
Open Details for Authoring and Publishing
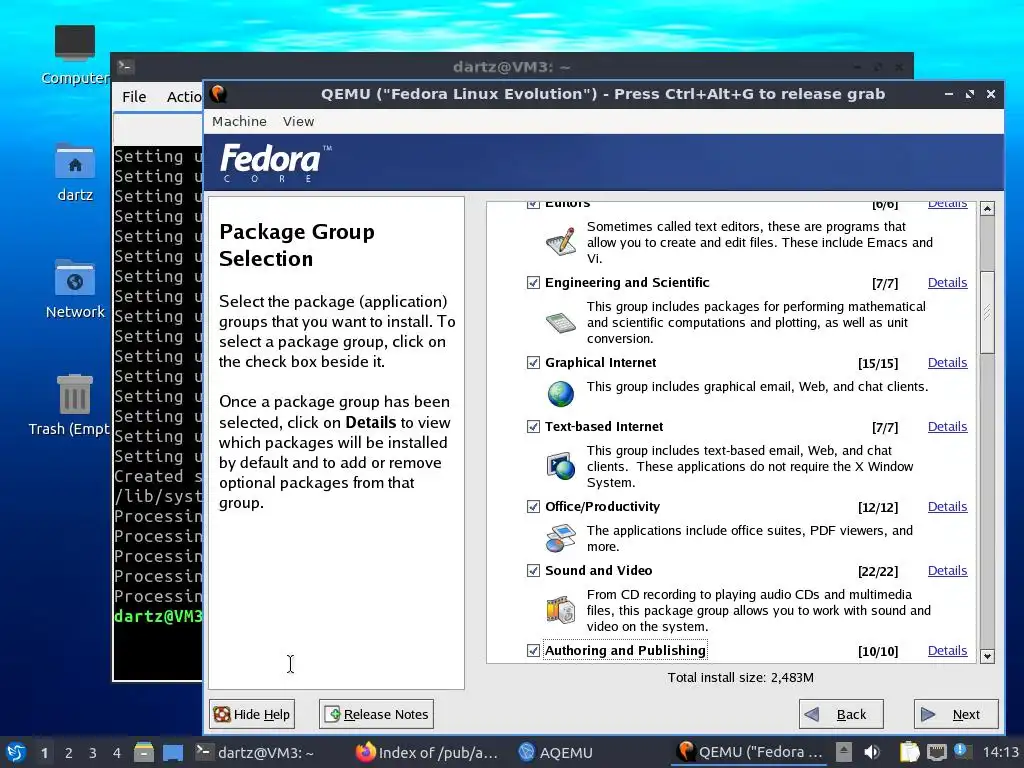[948, 650]
